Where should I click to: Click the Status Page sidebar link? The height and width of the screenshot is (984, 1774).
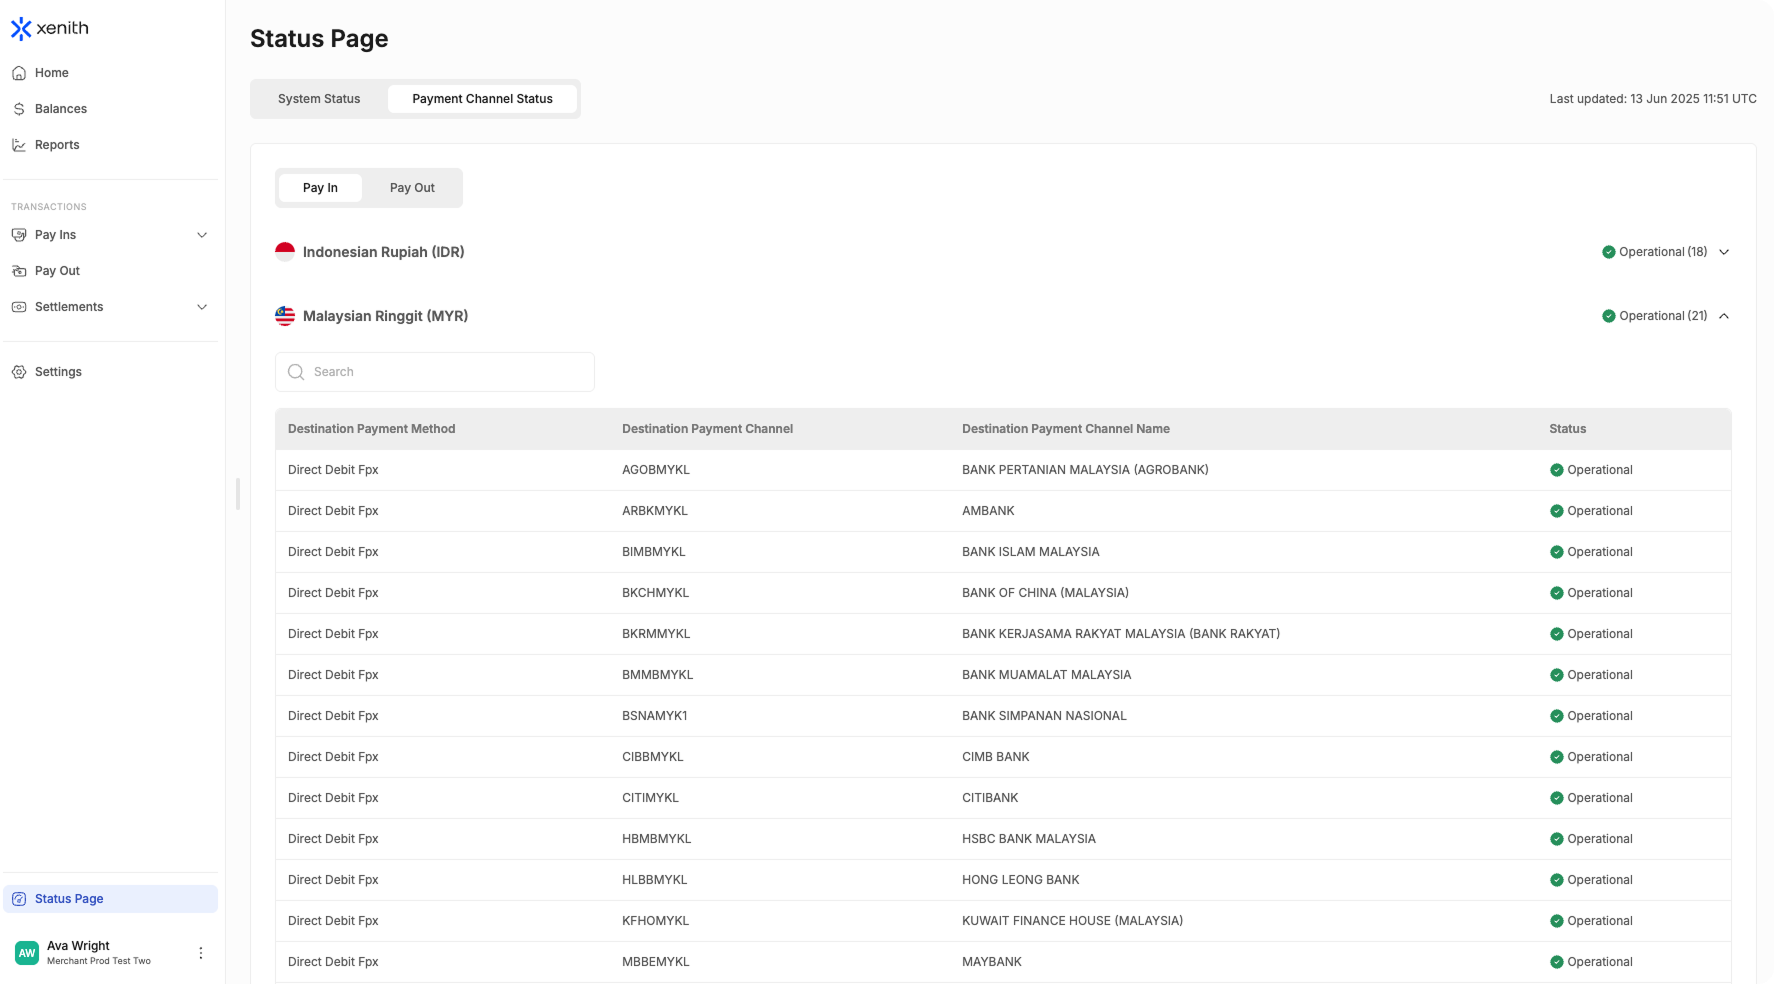pos(110,899)
